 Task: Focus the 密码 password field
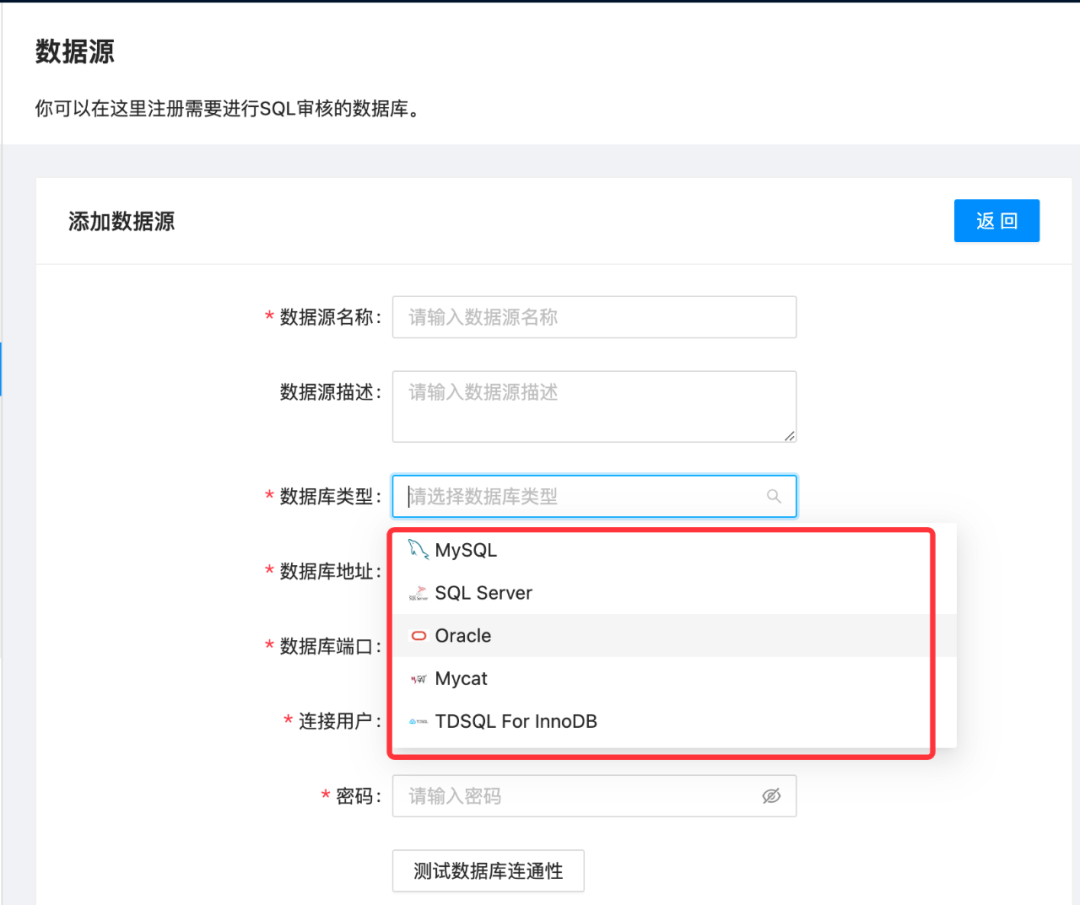click(x=594, y=796)
